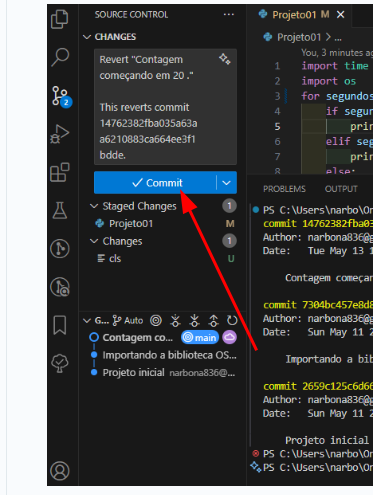Click the Changes count badge
Screen dimensions: 373x495
(229, 241)
